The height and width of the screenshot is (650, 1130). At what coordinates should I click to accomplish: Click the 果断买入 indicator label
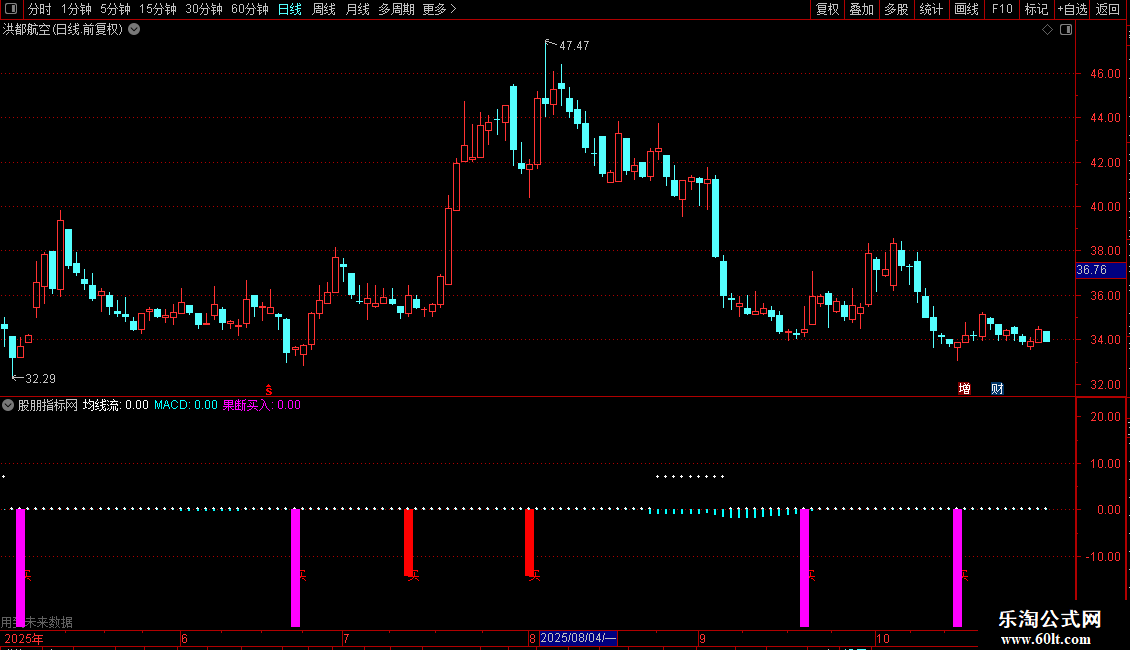click(262, 405)
